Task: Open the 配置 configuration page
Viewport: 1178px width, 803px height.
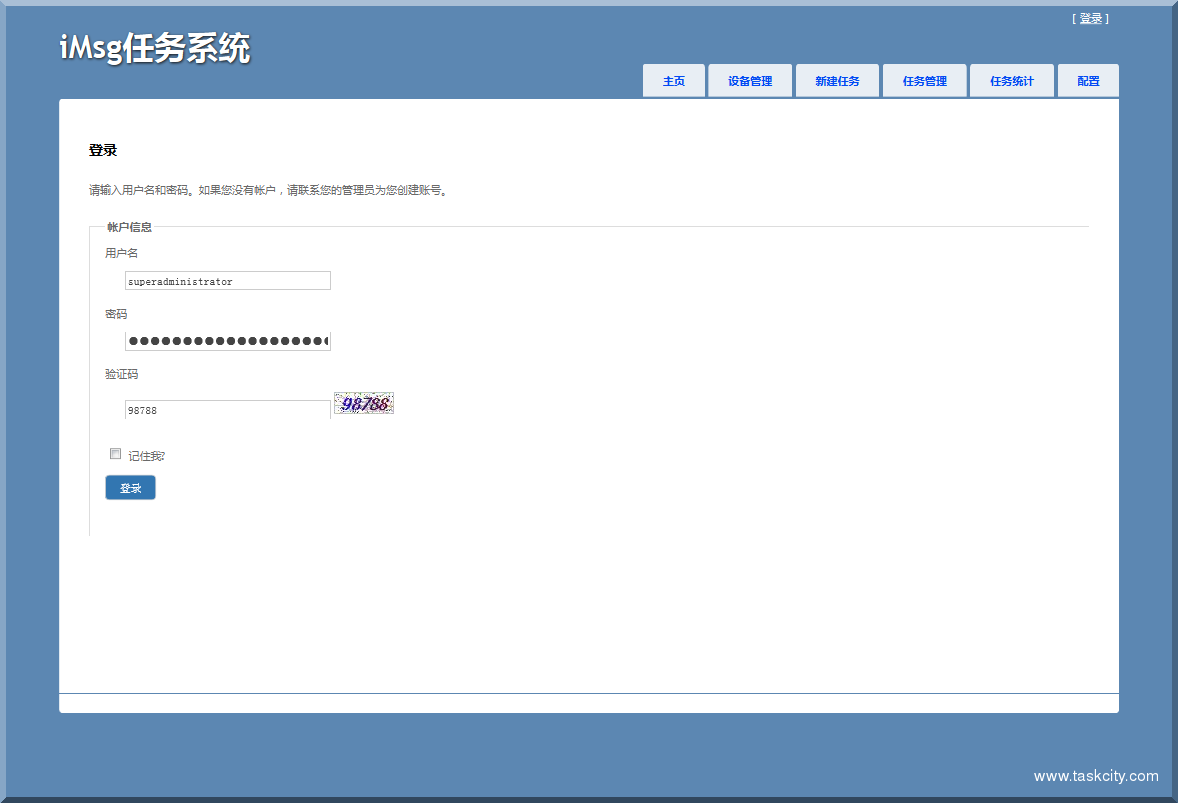Action: click(1088, 80)
